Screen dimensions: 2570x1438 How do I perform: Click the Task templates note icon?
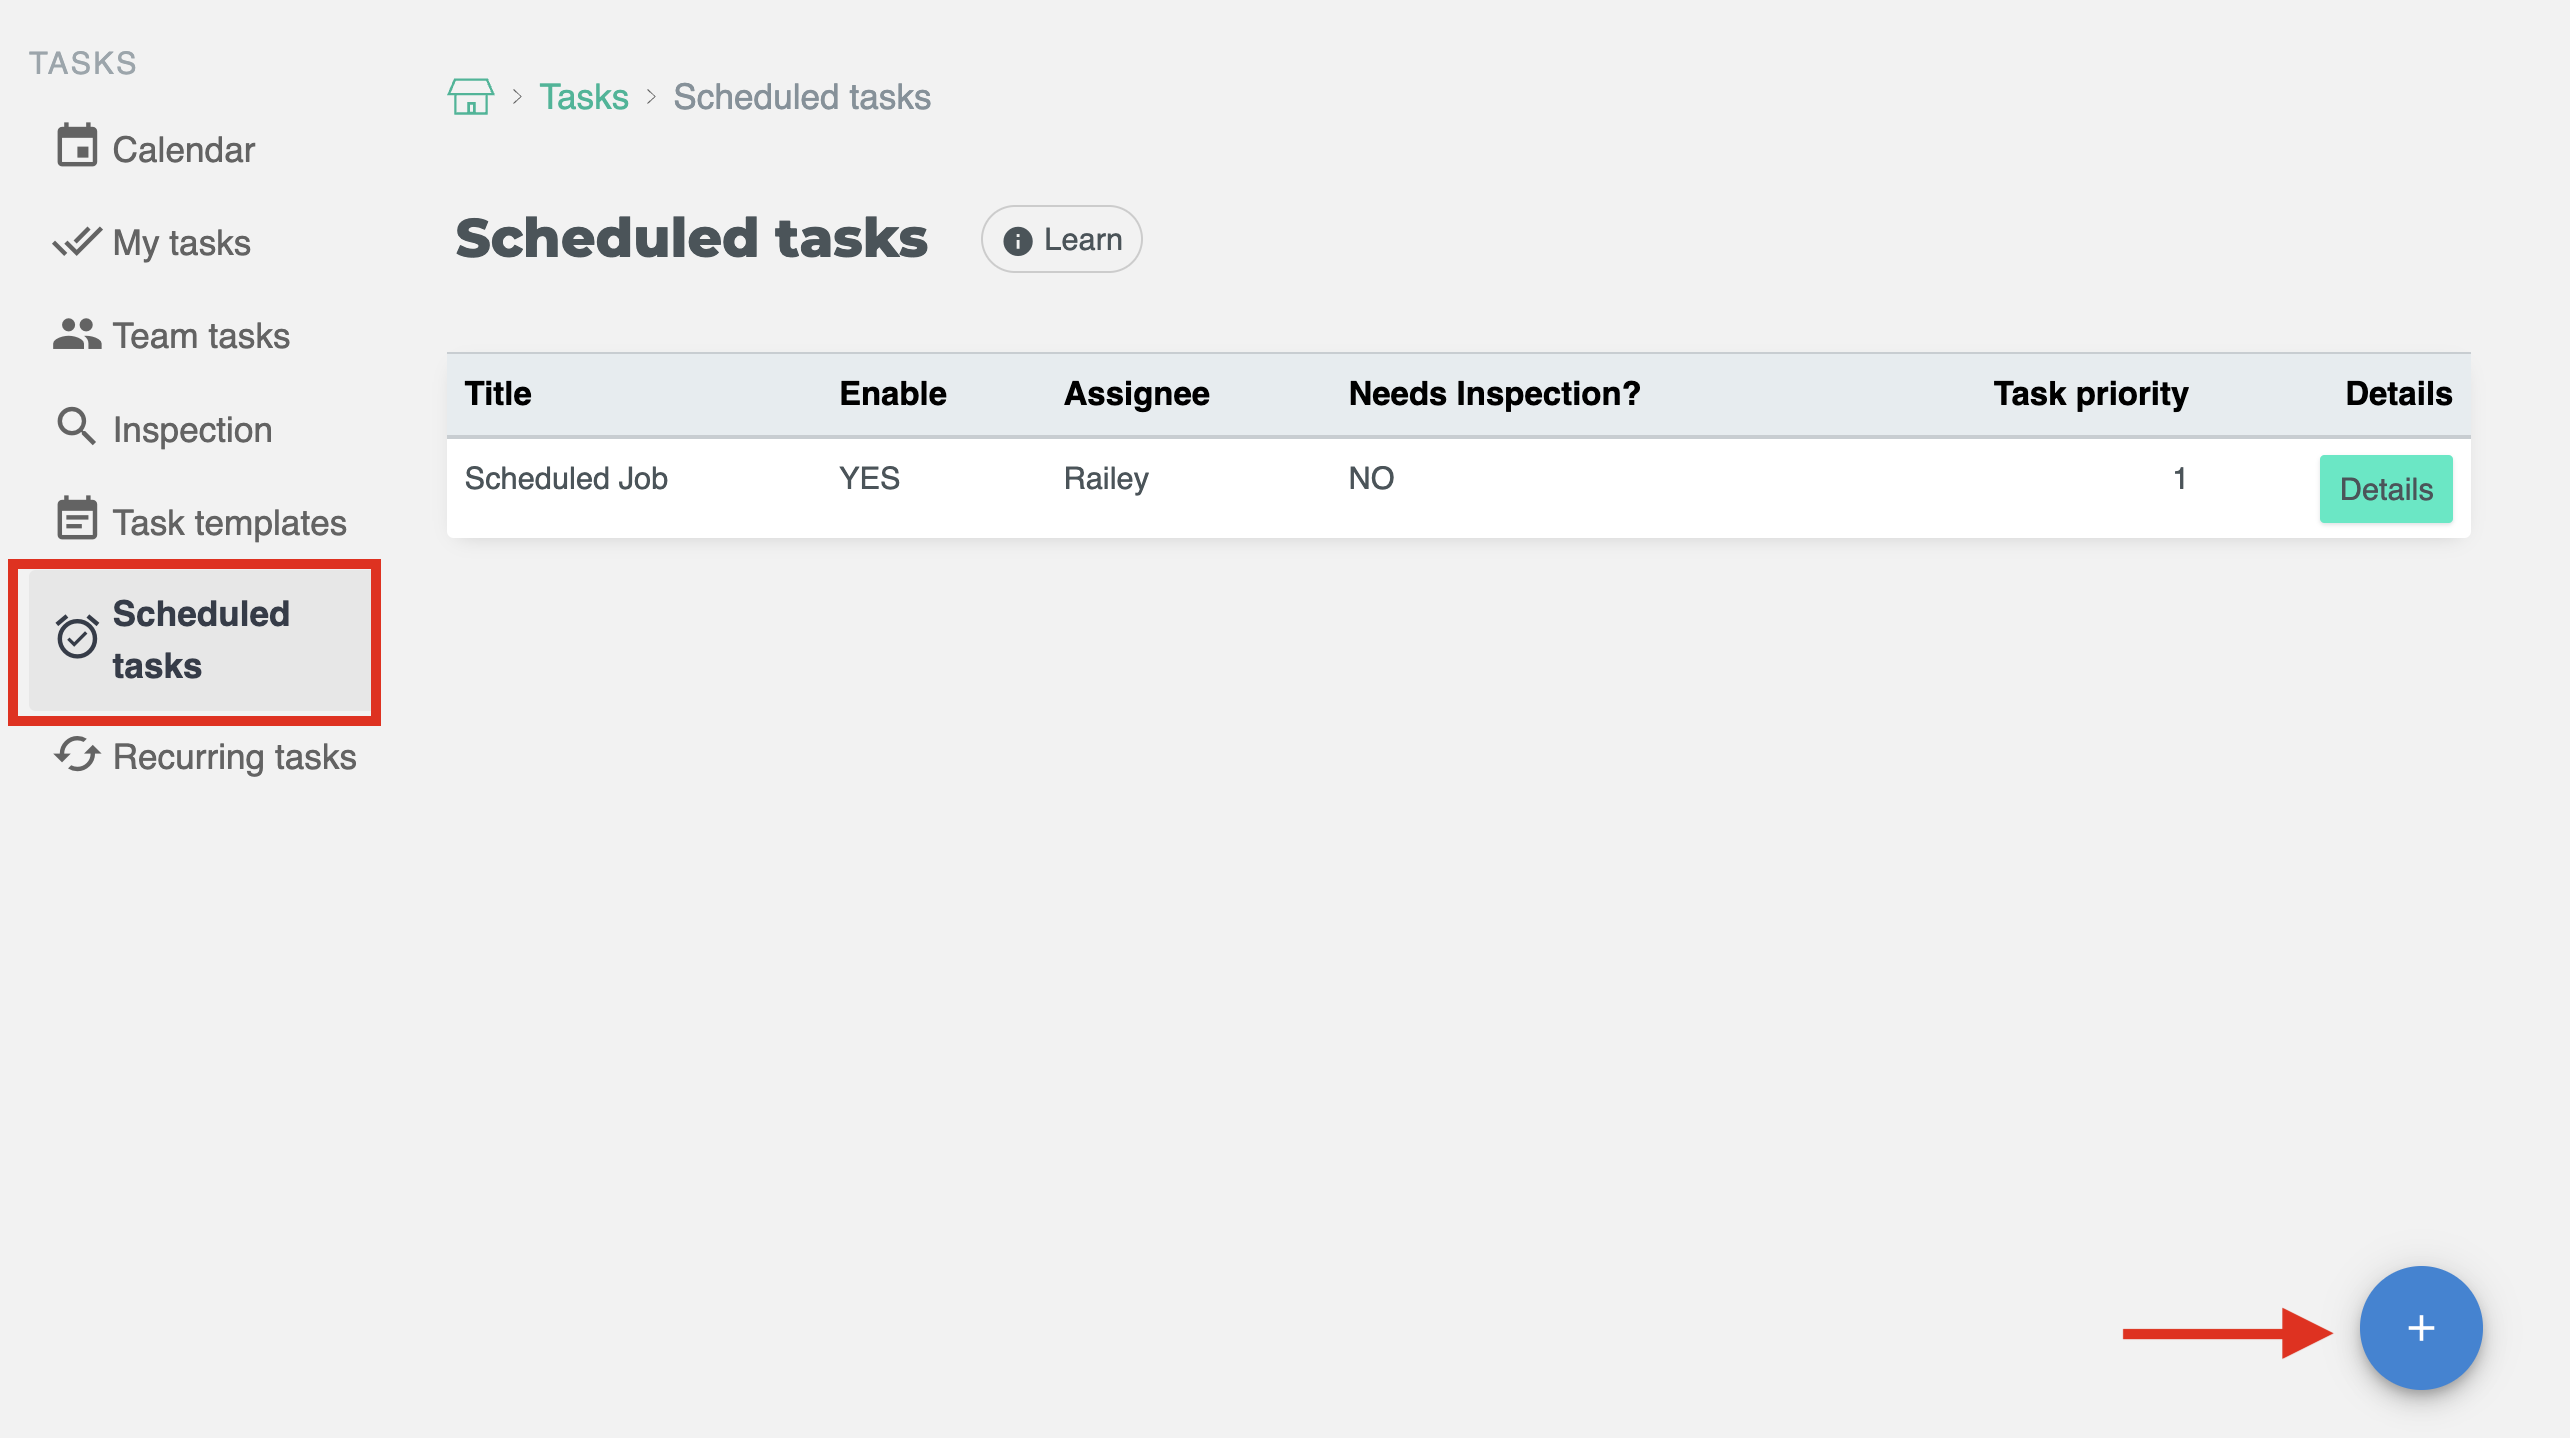77,519
